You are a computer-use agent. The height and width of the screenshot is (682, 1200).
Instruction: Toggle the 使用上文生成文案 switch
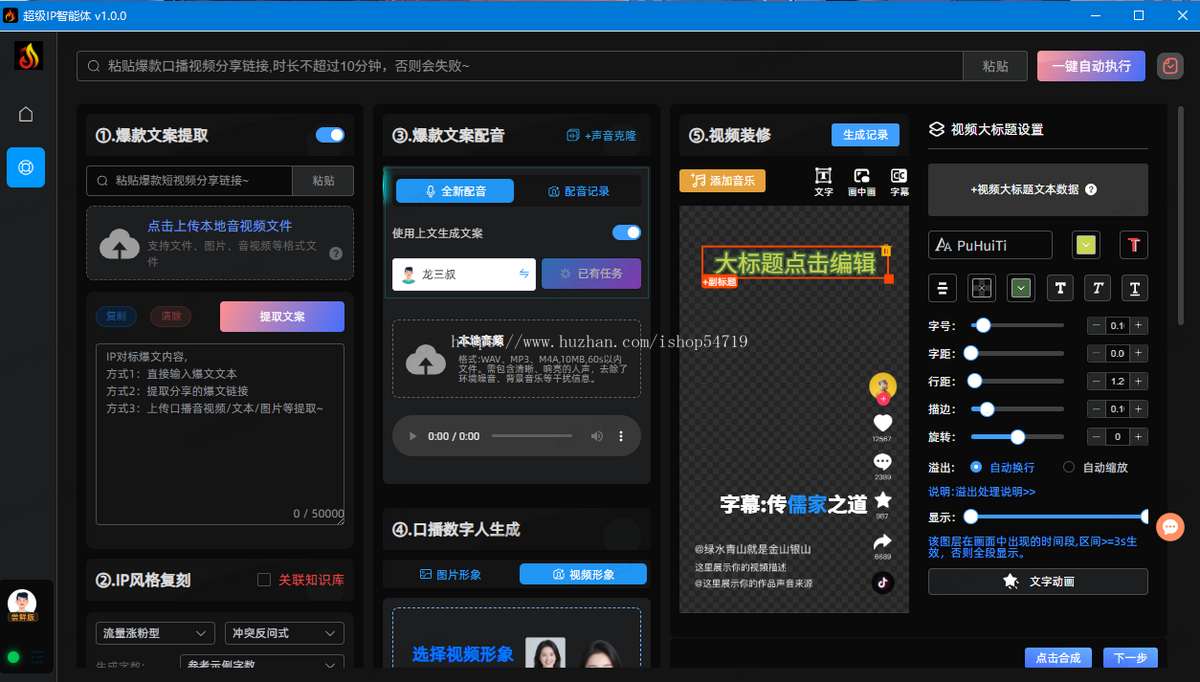tap(627, 232)
